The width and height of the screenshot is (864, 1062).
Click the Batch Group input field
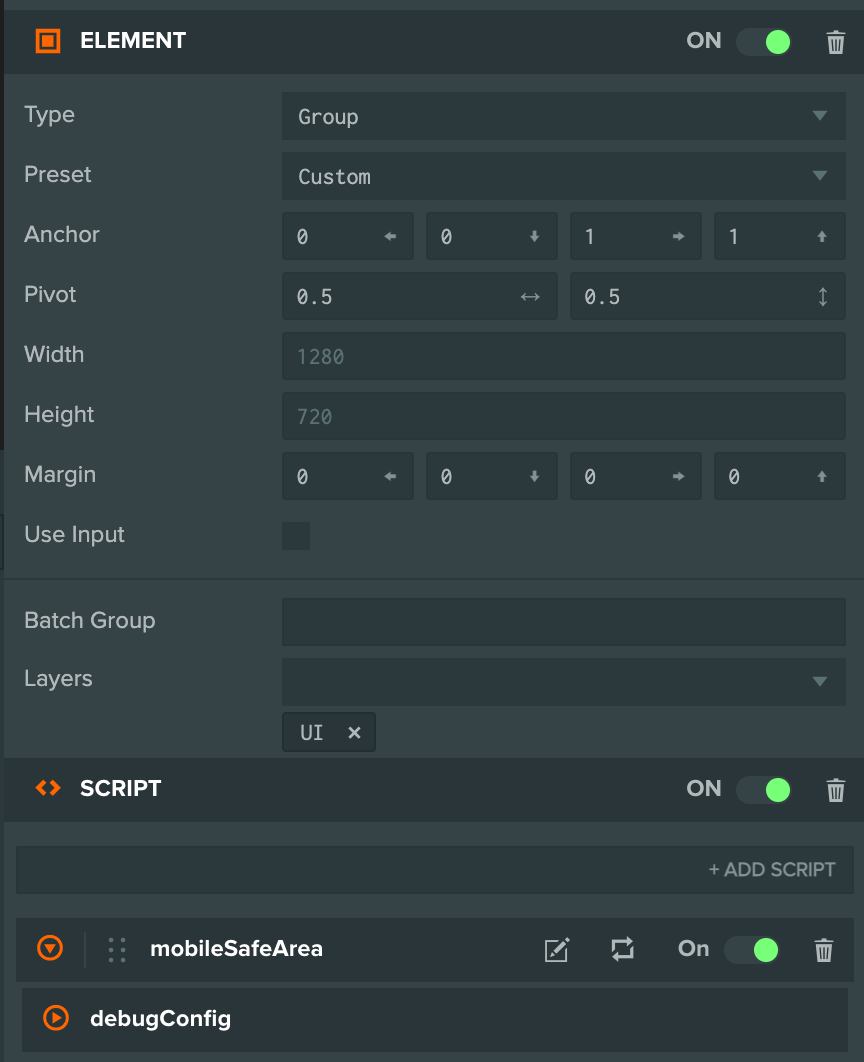(563, 622)
